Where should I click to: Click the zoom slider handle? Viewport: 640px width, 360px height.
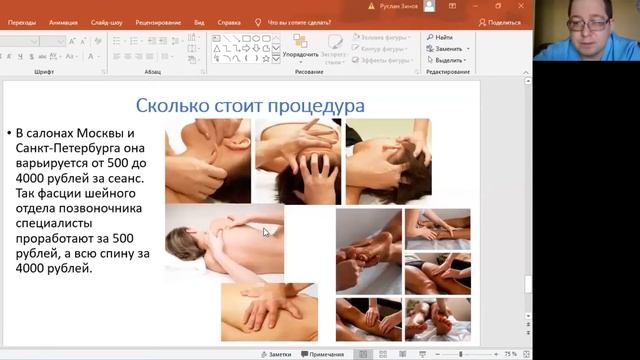461,354
